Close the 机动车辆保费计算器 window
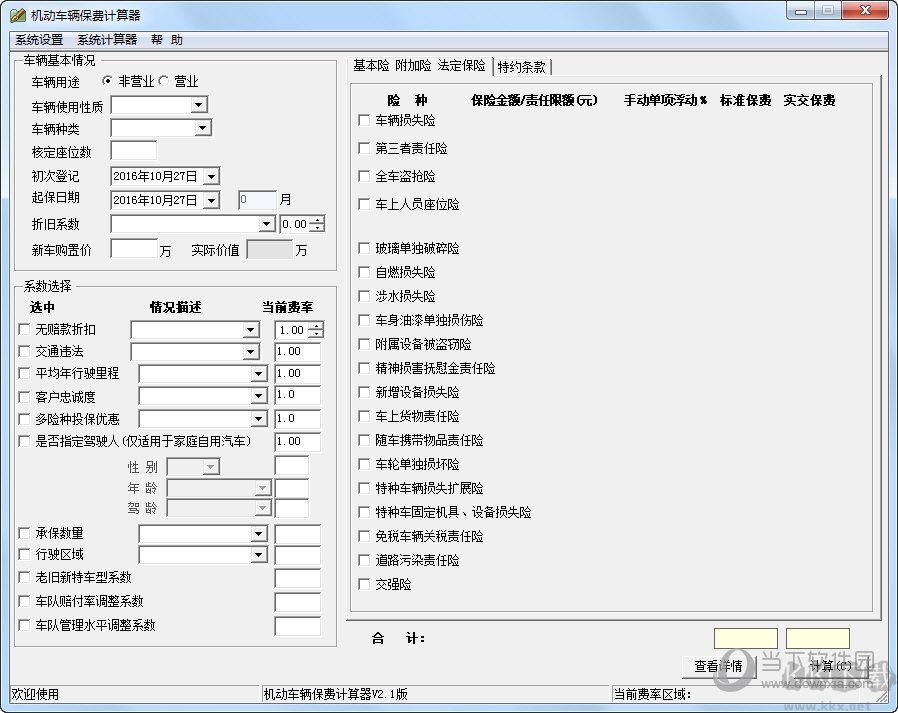 [865, 11]
